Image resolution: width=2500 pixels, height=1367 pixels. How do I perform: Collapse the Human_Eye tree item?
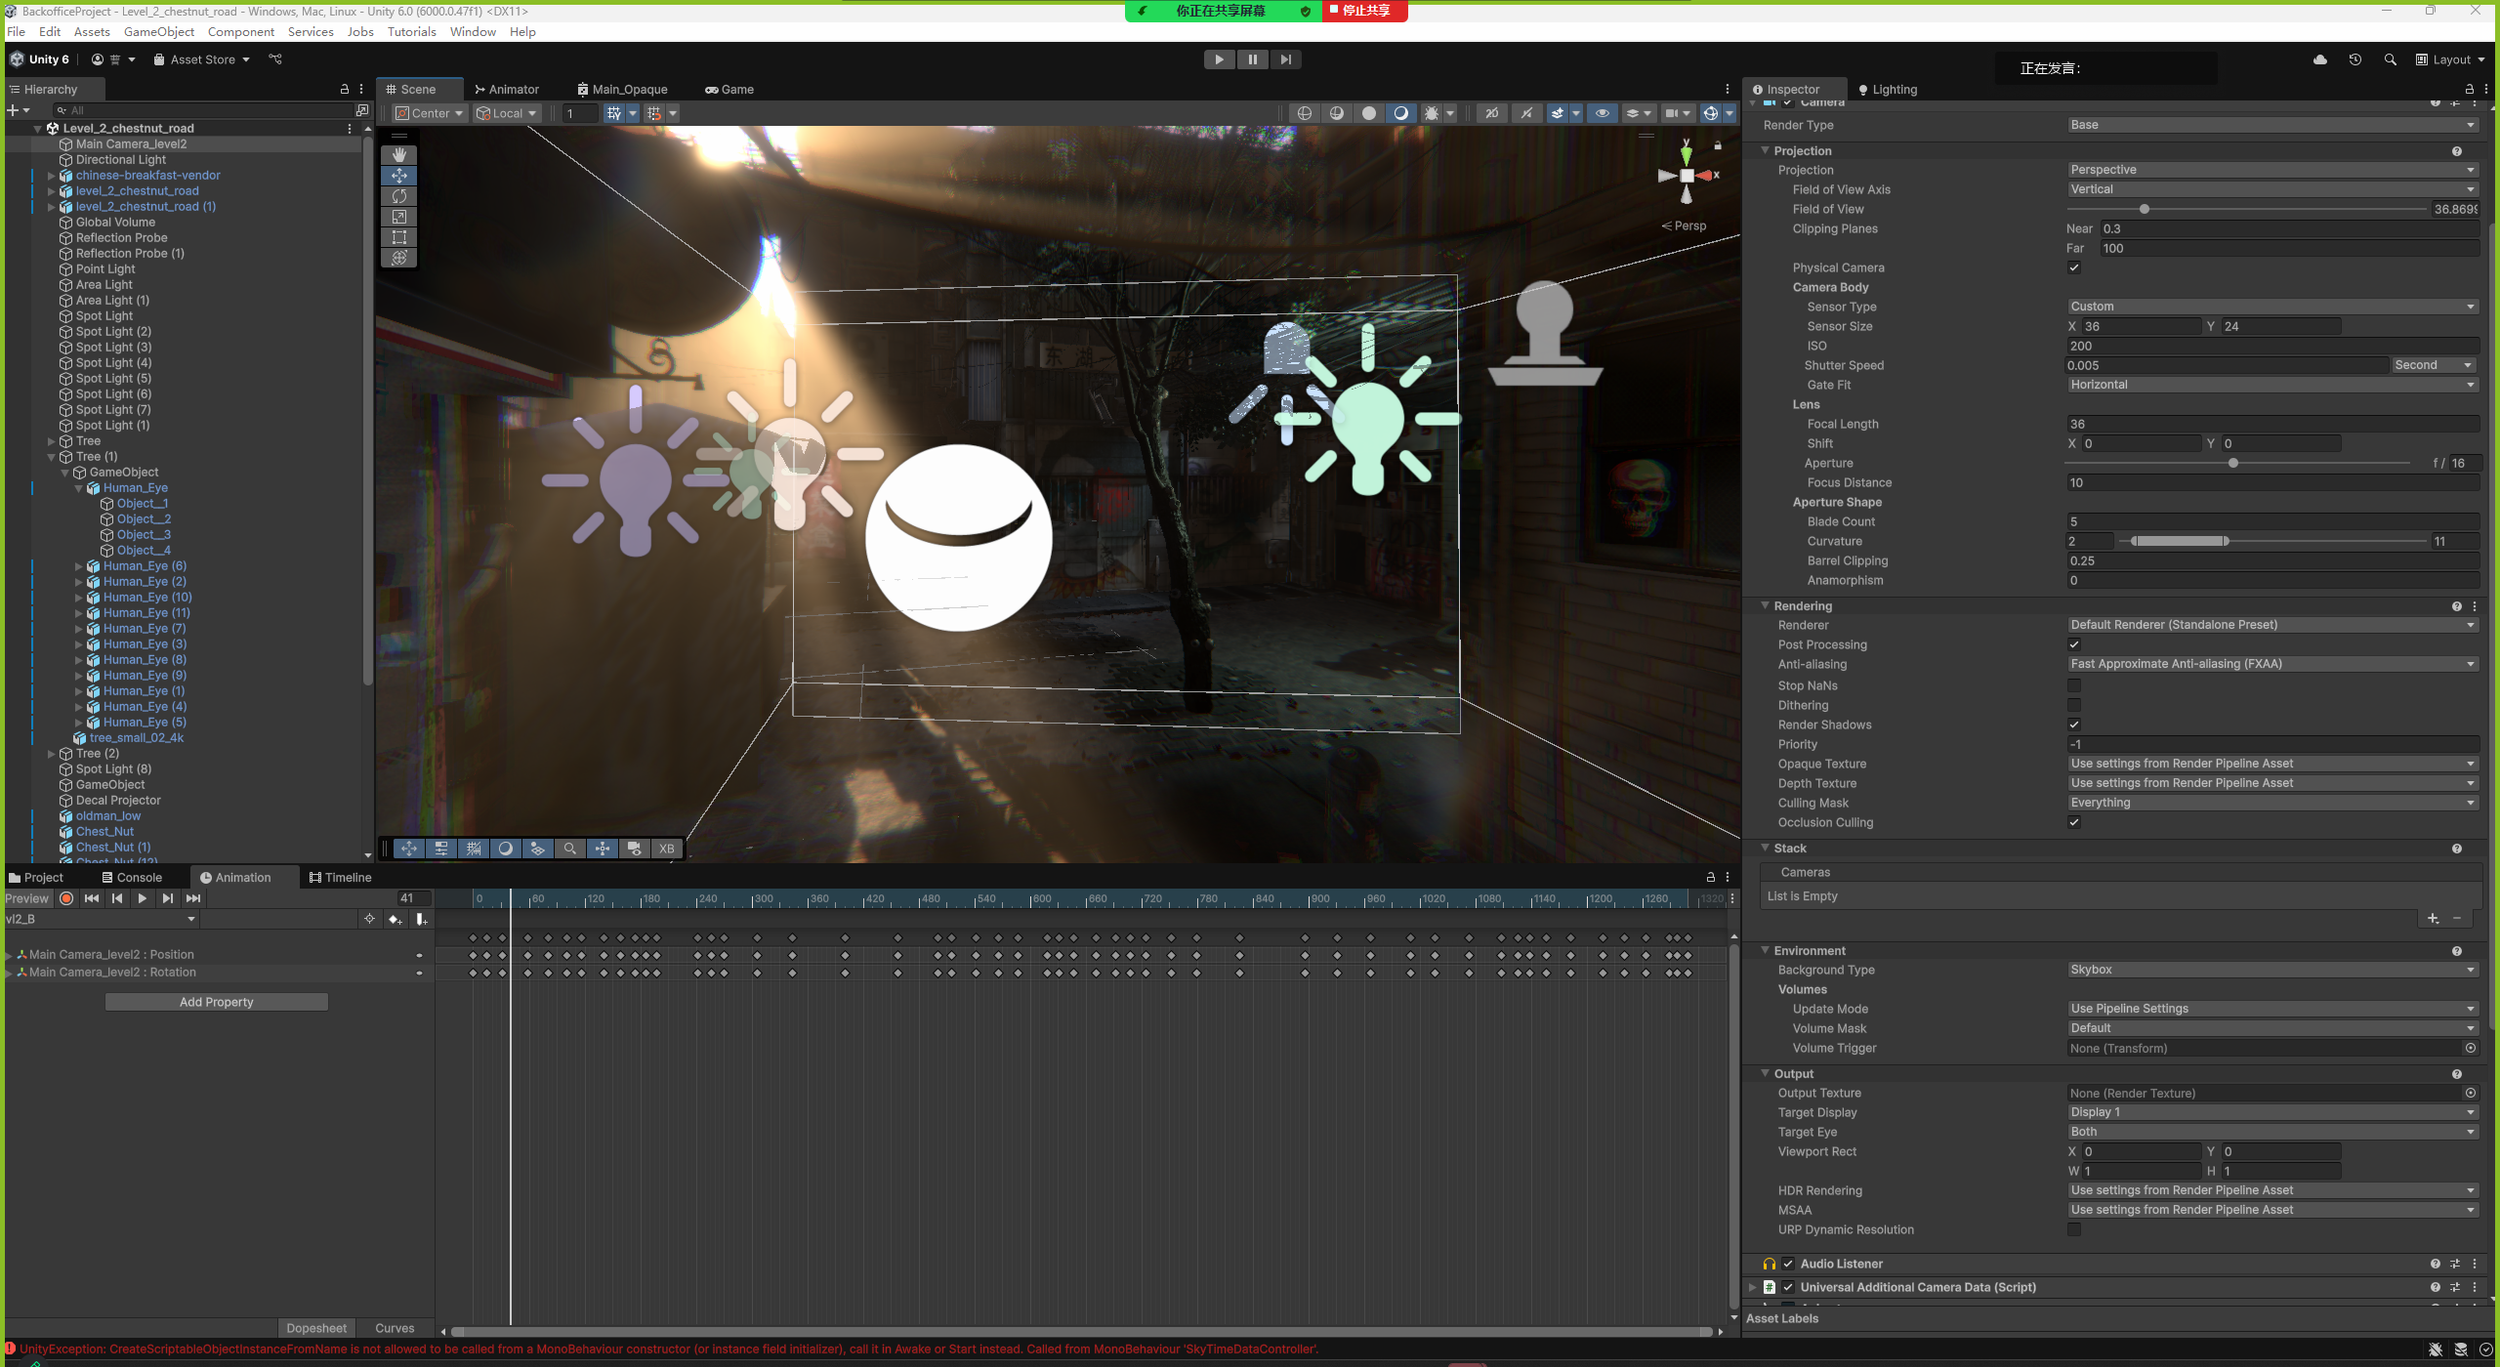(79, 488)
